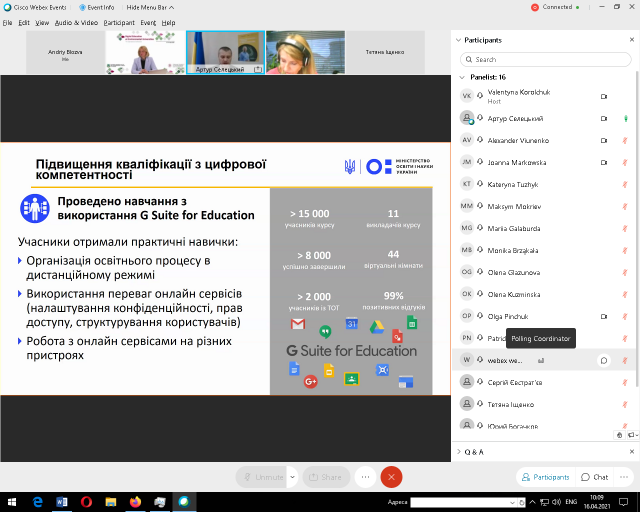
Task: Close the Q & A panel
Action: [x=632, y=452]
